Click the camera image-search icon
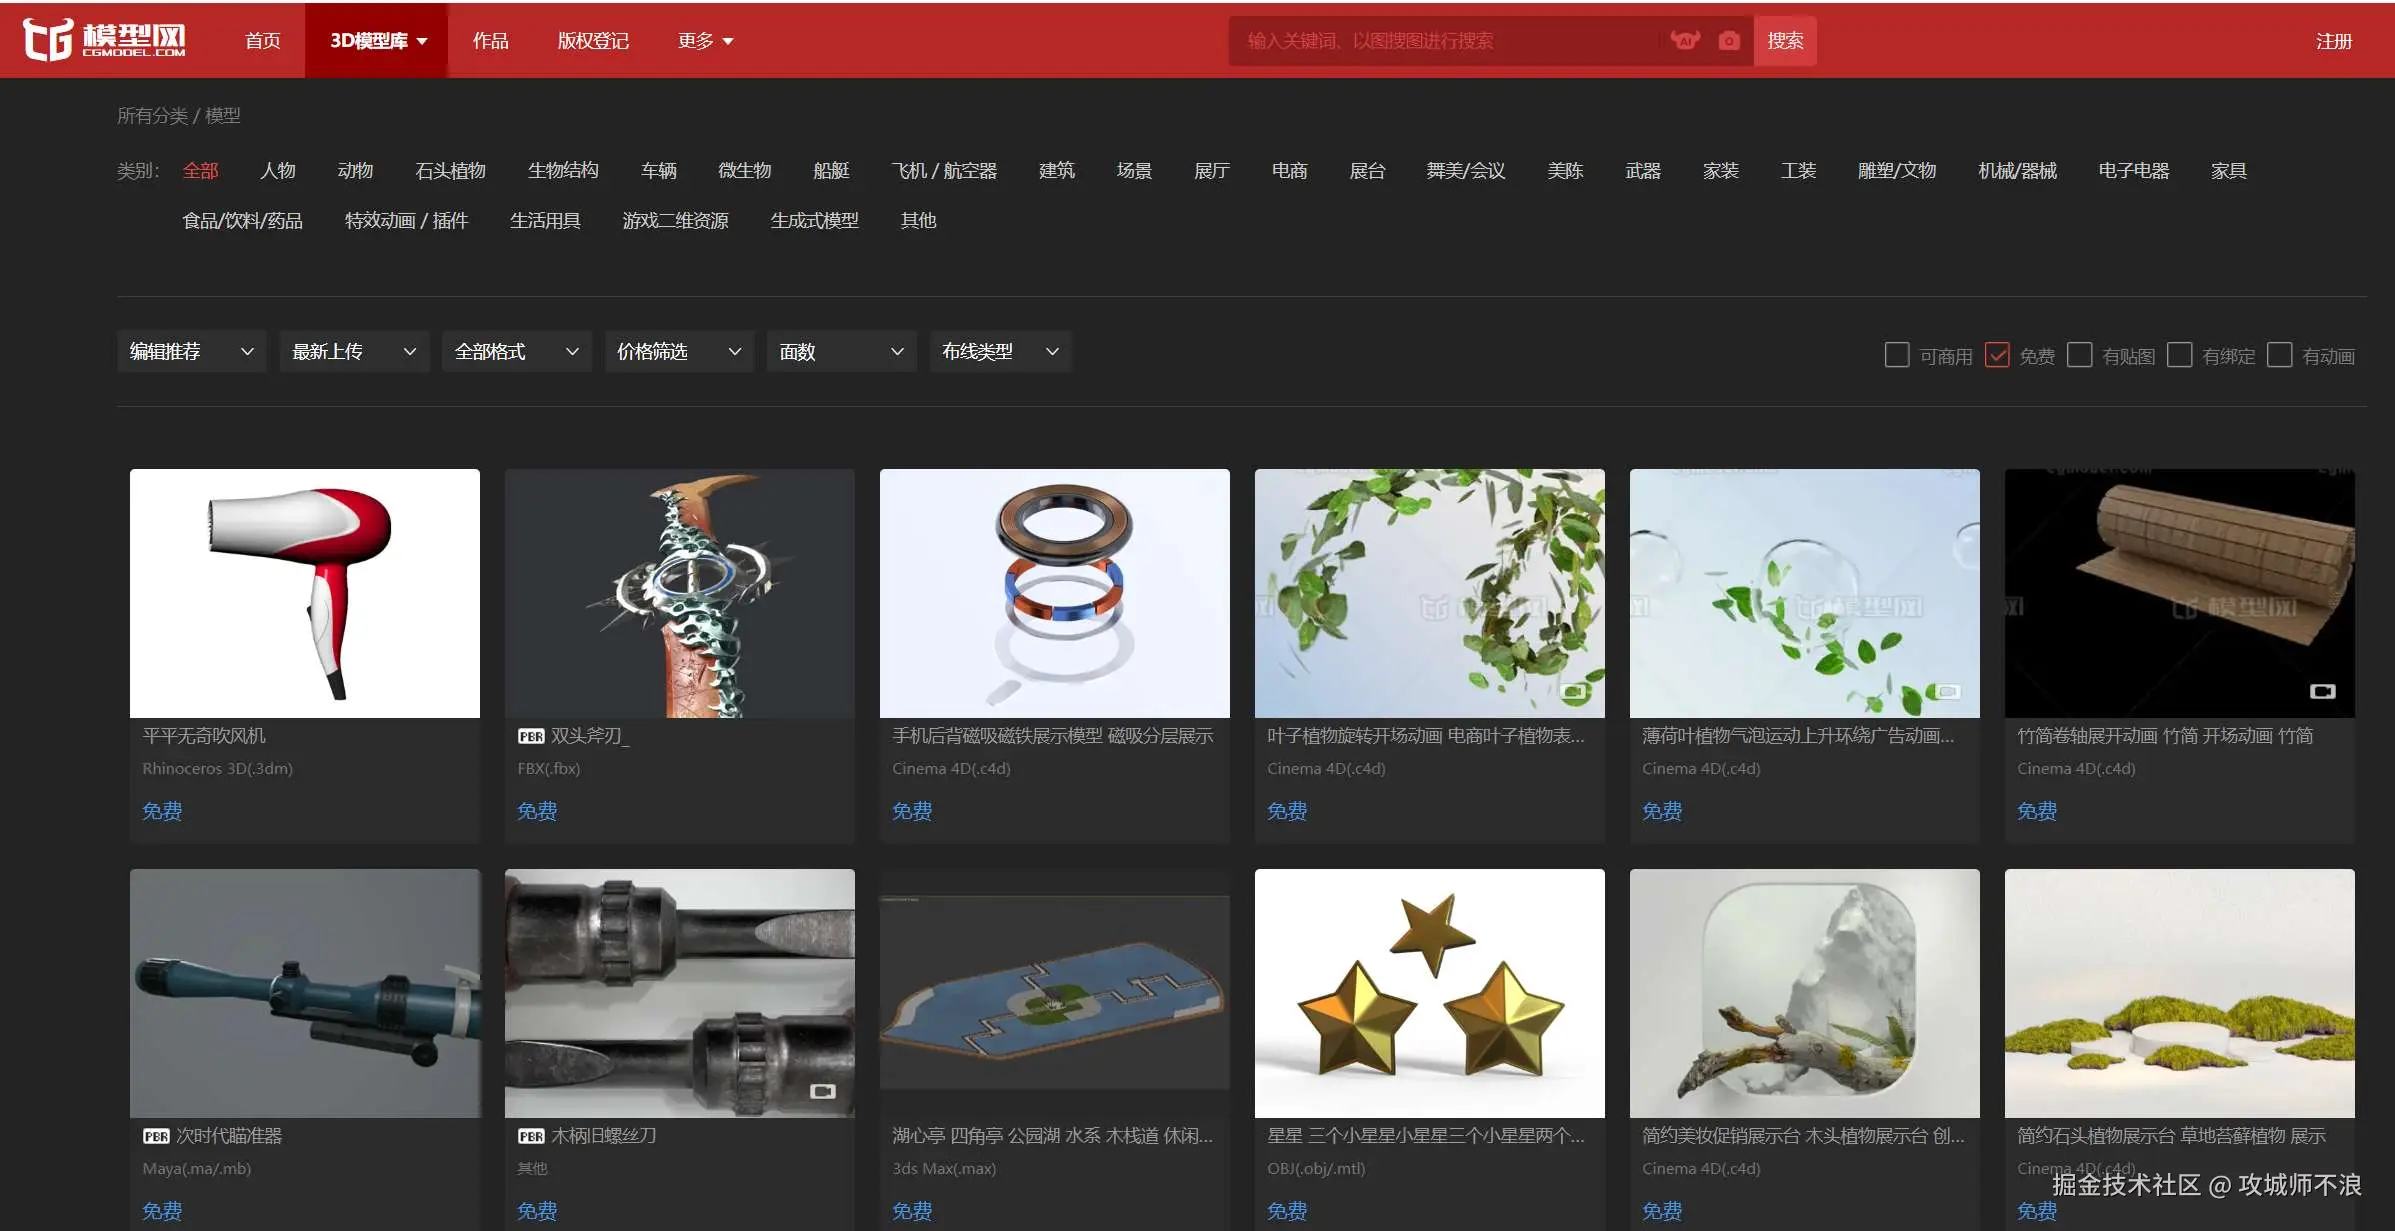Screen dimensions: 2395x1231 [1729, 41]
